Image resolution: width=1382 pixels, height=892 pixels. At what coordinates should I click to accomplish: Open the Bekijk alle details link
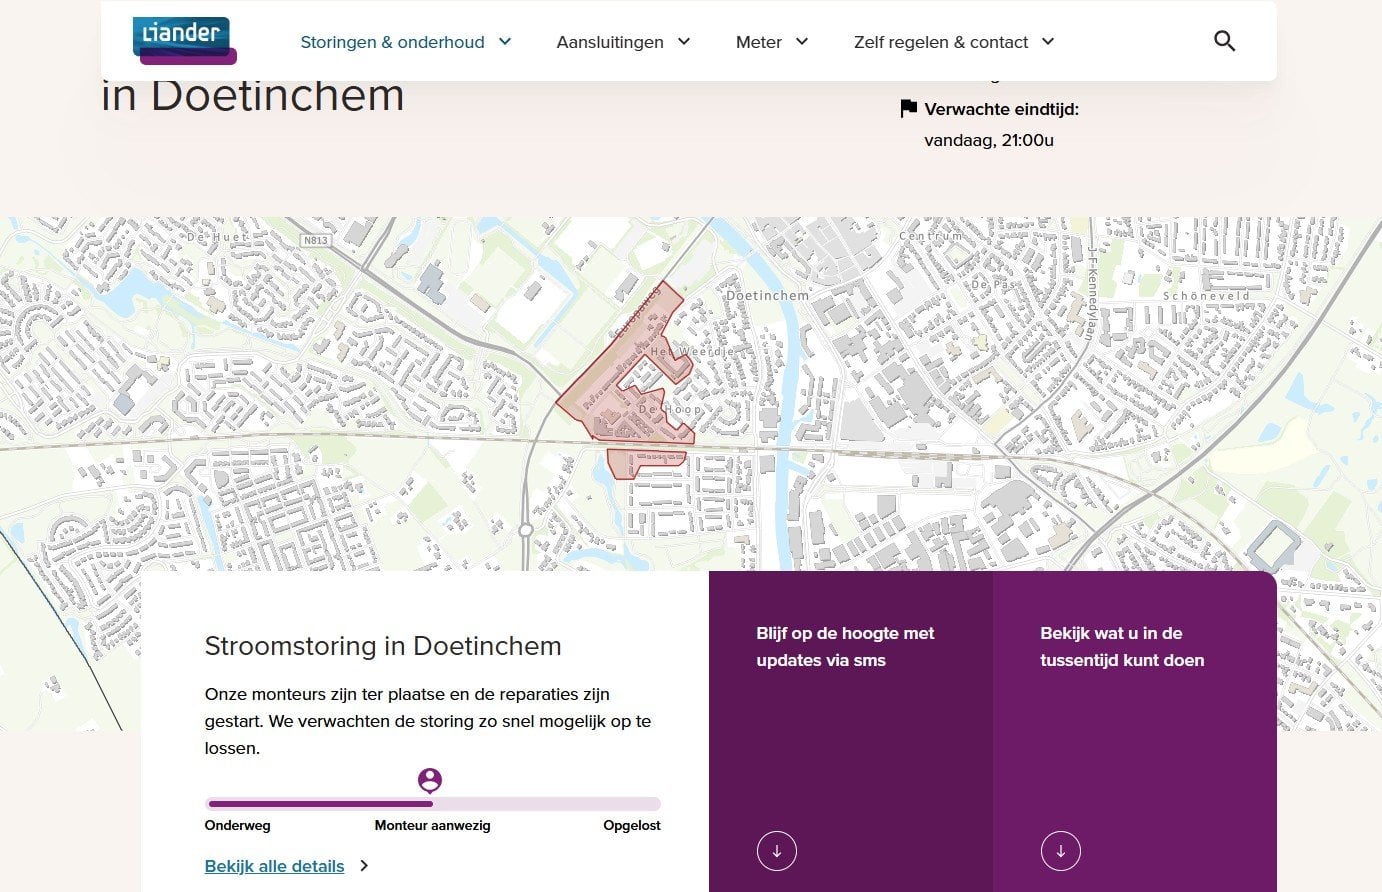(x=274, y=866)
